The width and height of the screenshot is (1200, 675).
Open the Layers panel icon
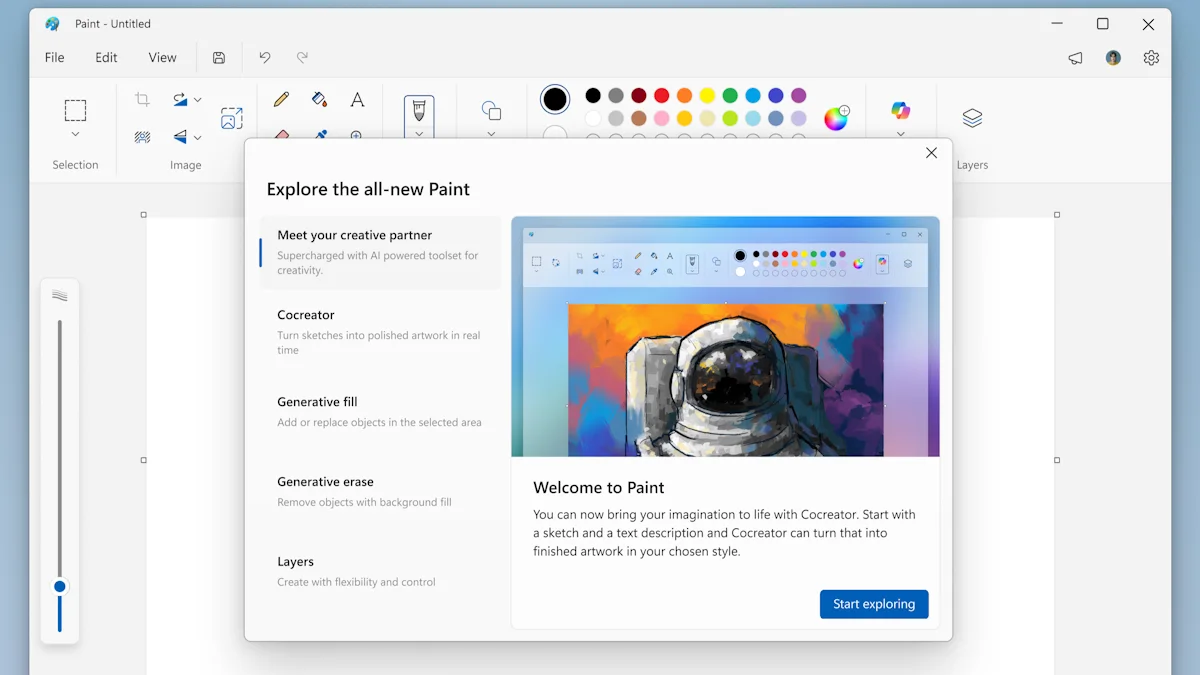pos(972,118)
